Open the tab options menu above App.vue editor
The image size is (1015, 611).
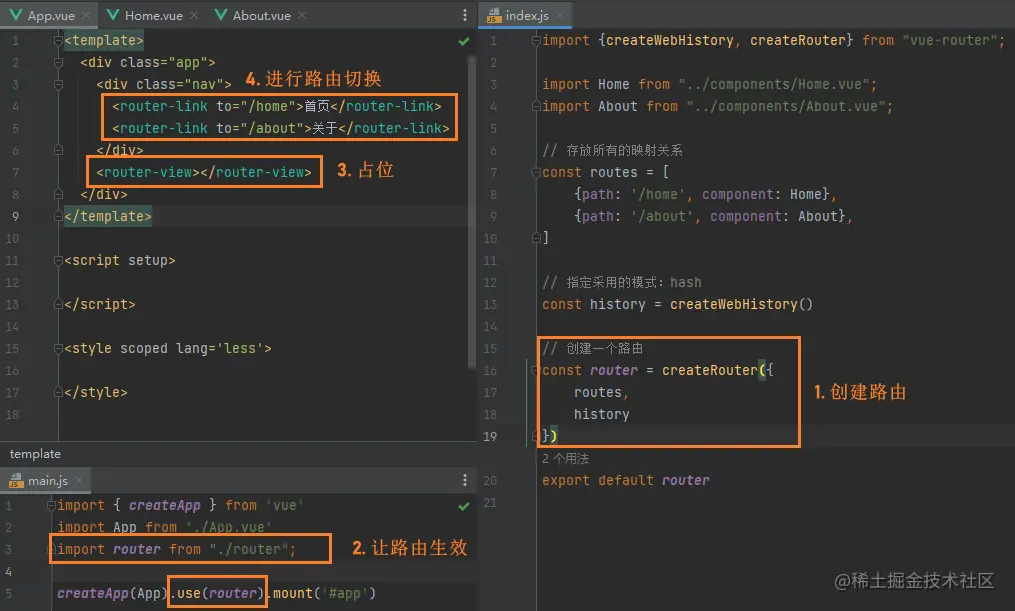click(465, 15)
